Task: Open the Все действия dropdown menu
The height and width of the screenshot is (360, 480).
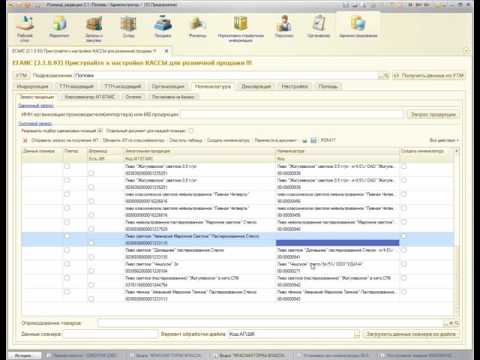Action: (444, 140)
